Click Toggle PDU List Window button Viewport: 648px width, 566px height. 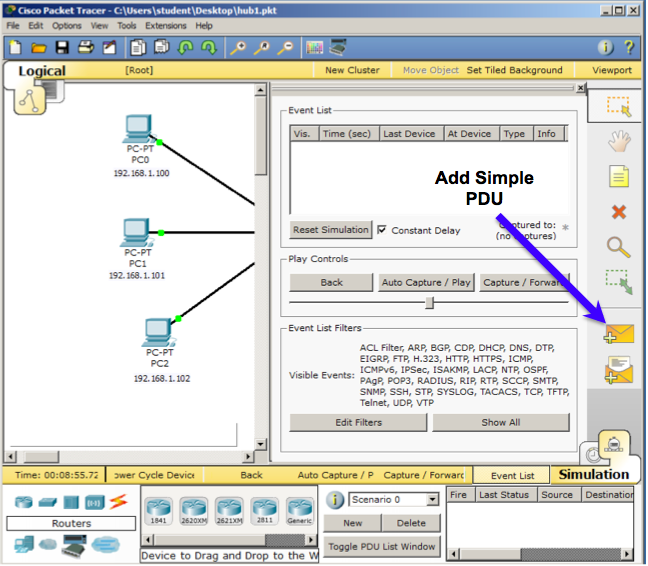tap(381, 547)
